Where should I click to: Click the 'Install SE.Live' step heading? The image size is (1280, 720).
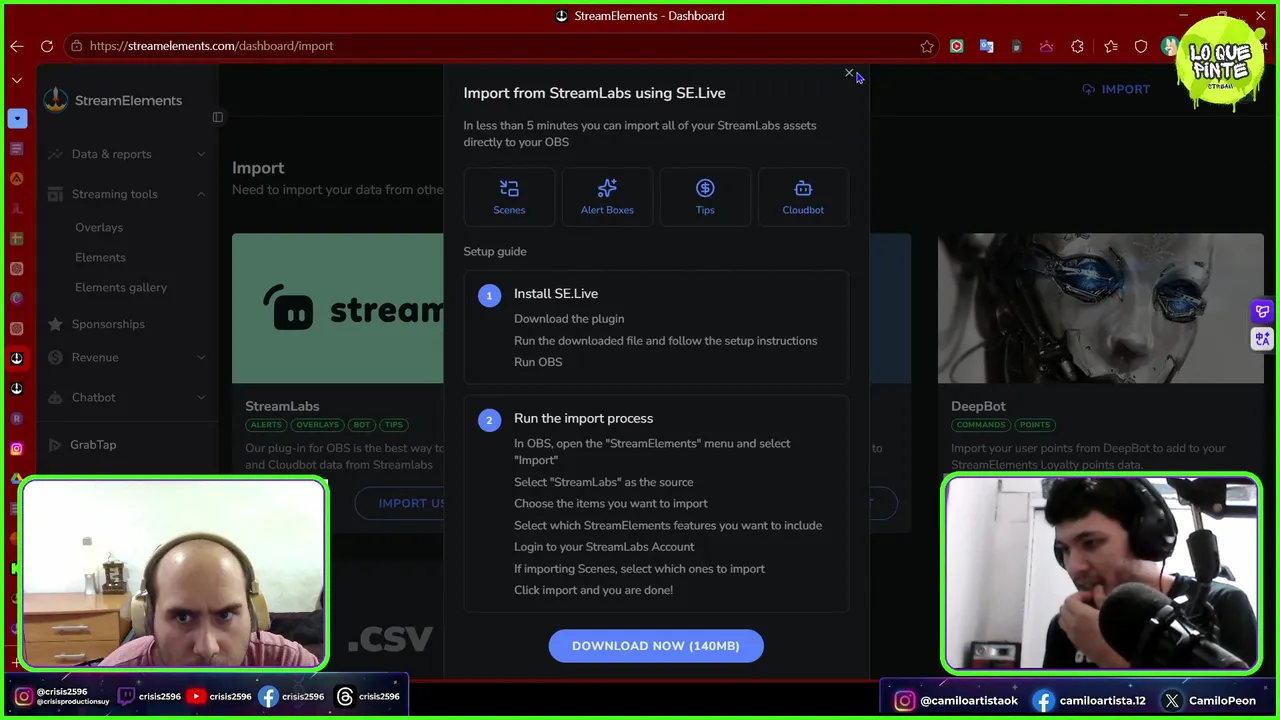[556, 293]
